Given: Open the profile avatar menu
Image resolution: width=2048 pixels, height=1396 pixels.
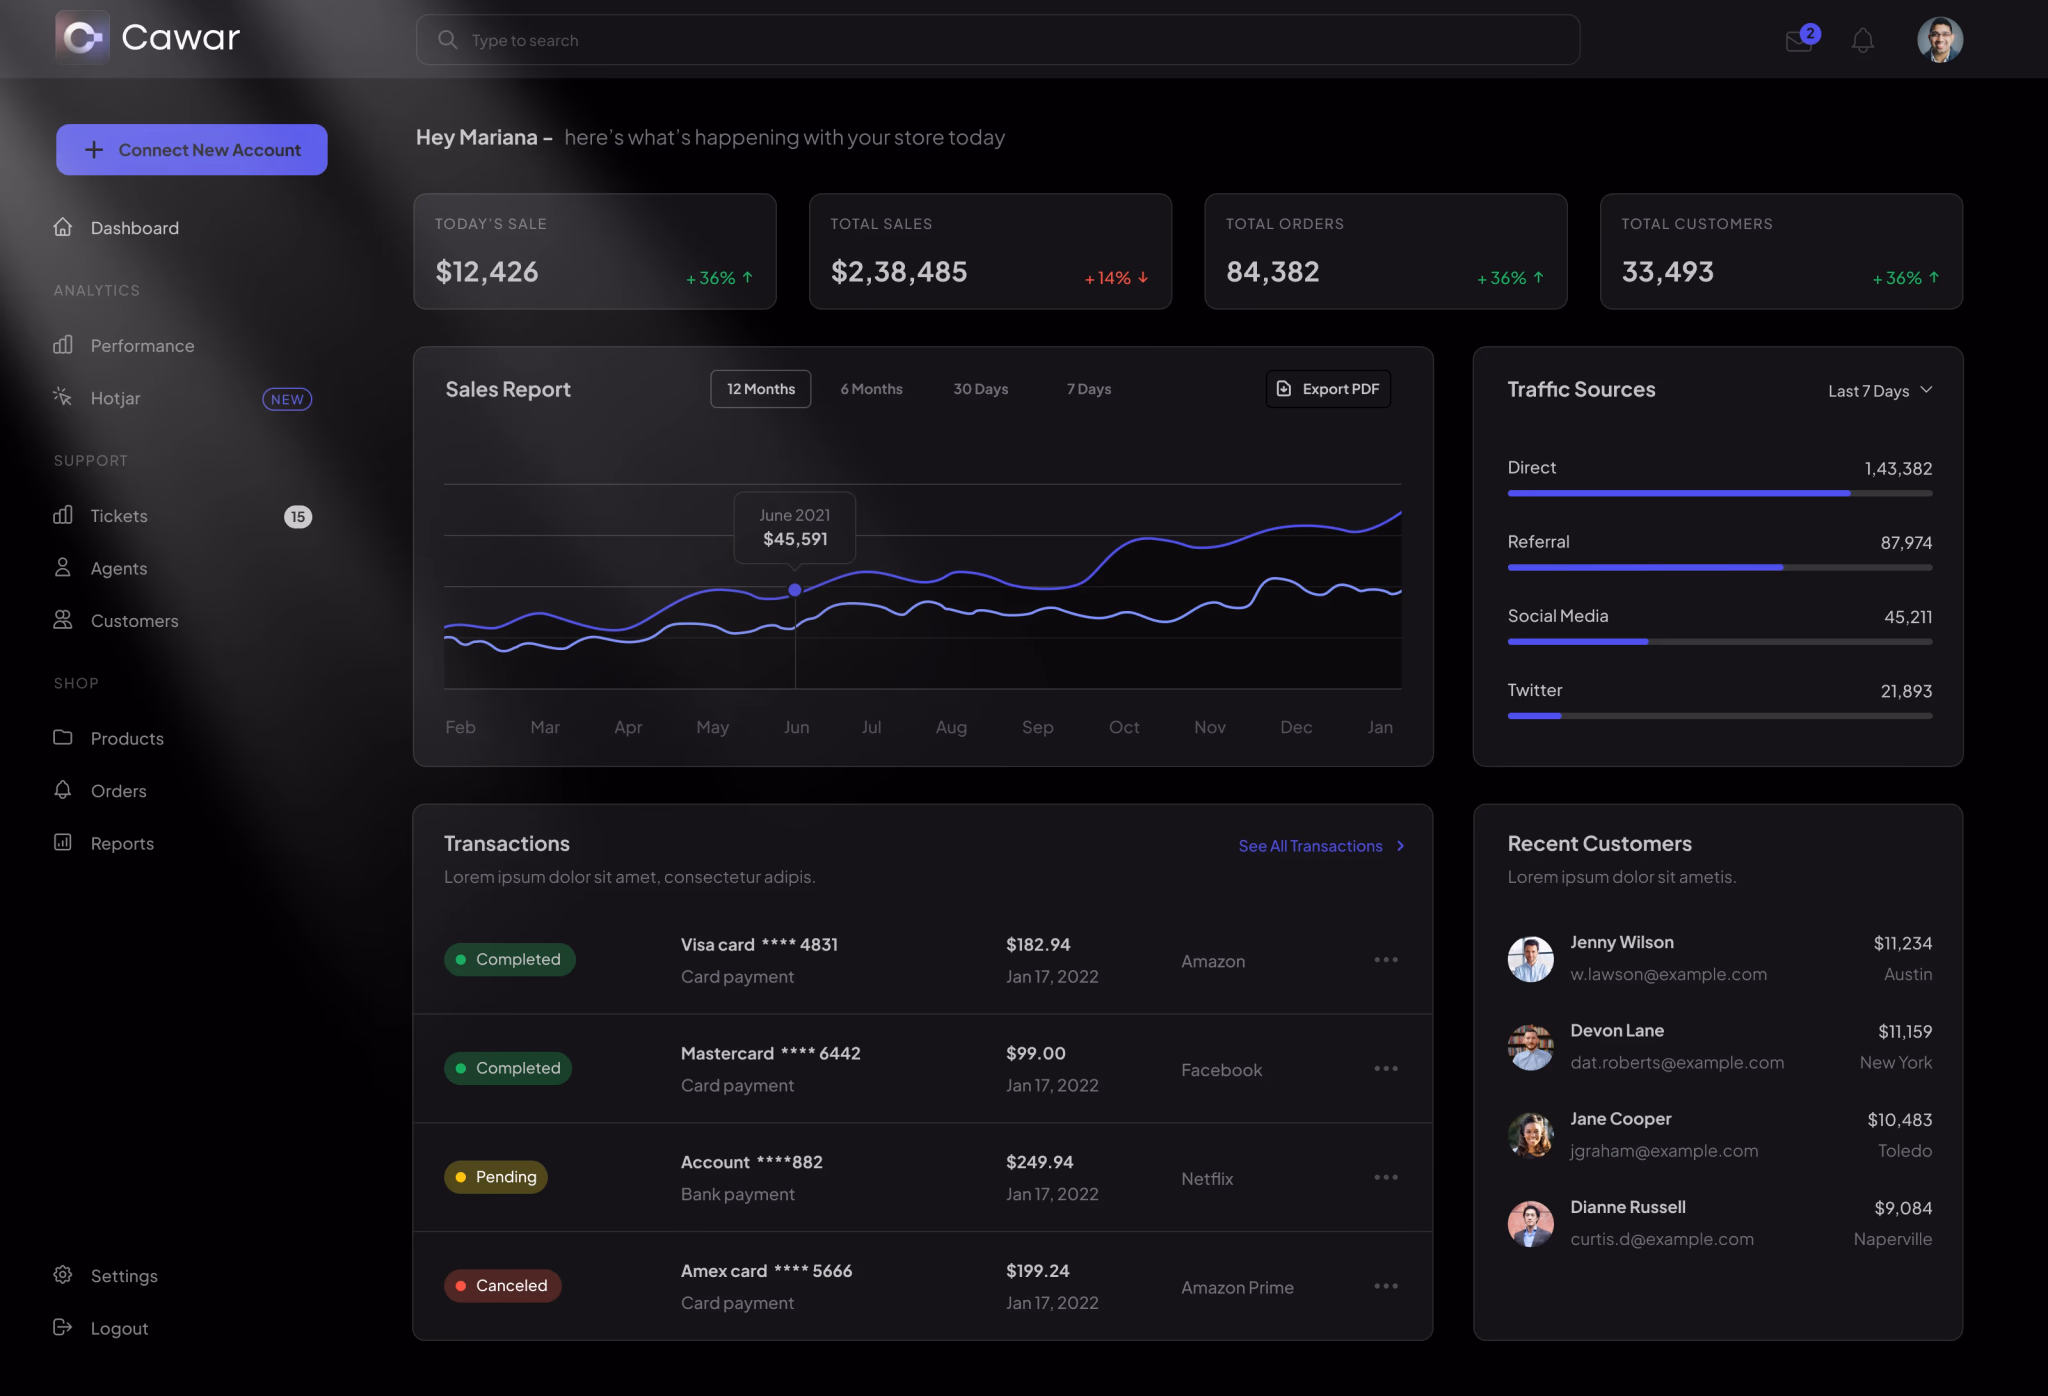Looking at the screenshot, I should point(1938,39).
